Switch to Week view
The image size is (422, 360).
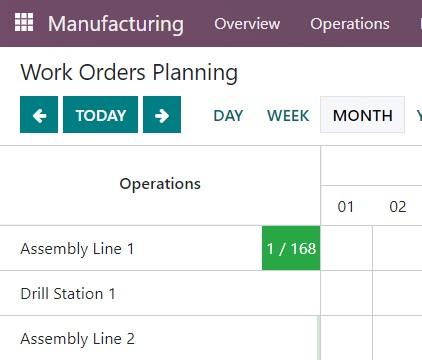pyautogui.click(x=288, y=115)
